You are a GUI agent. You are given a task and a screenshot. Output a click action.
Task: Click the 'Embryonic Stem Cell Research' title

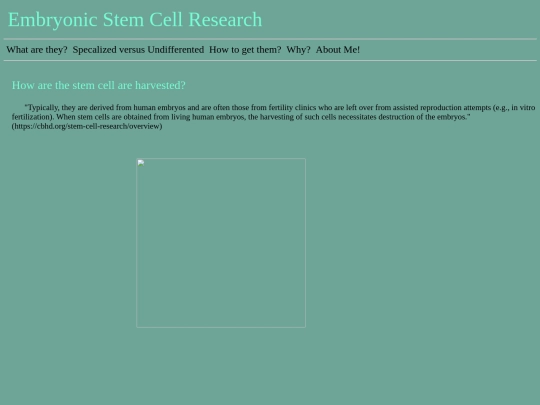tap(135, 20)
